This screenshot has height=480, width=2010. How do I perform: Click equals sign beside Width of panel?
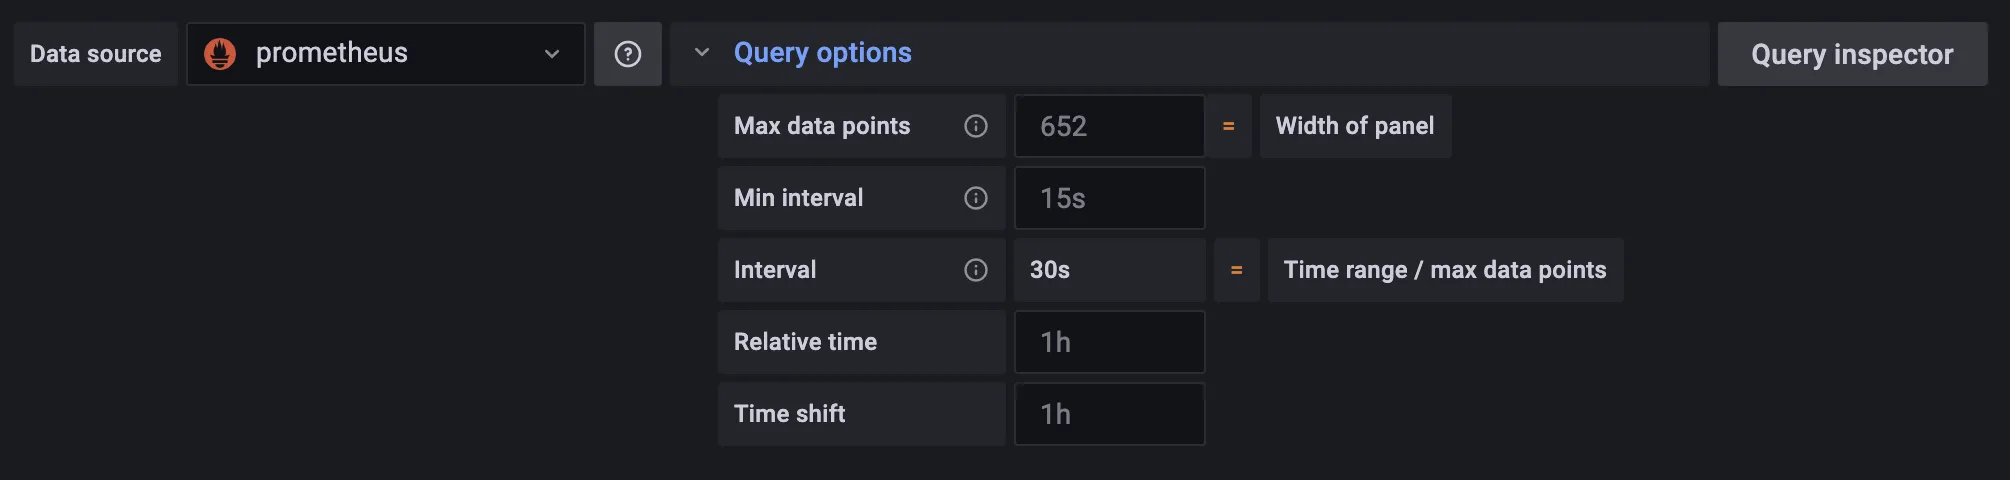[1228, 126]
